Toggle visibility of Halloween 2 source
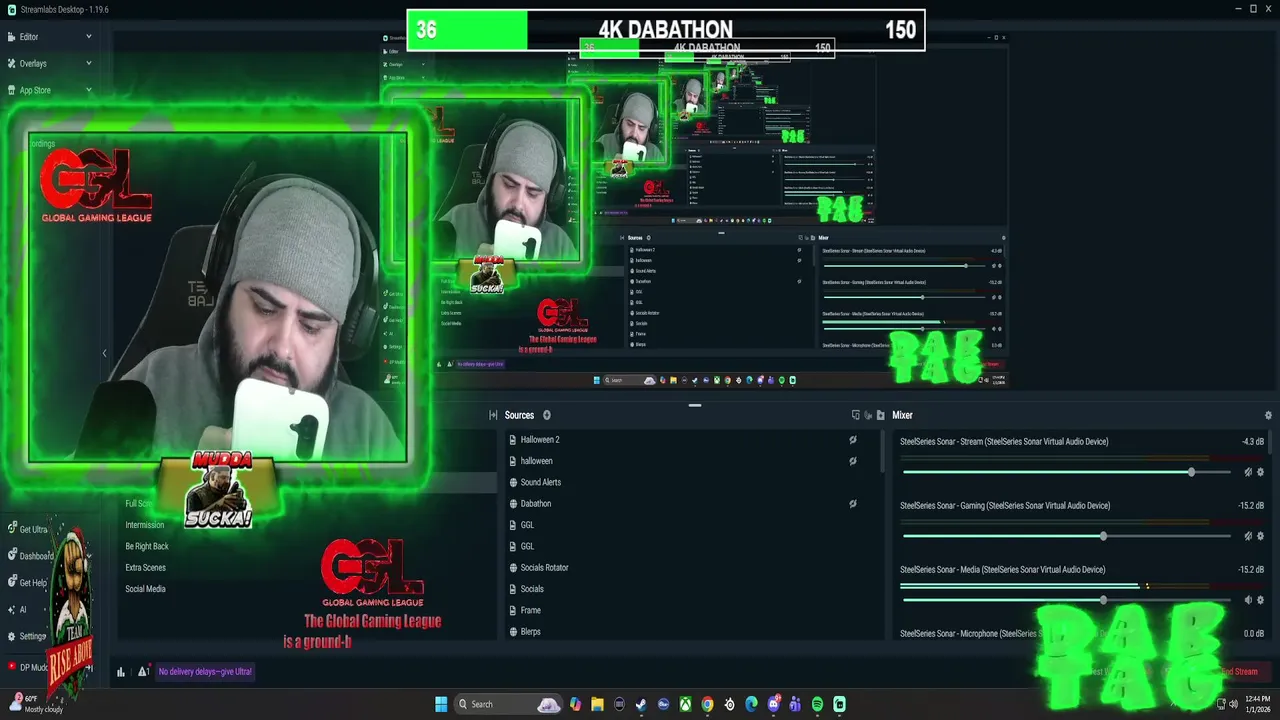Viewport: 1280px width, 720px height. 853,440
